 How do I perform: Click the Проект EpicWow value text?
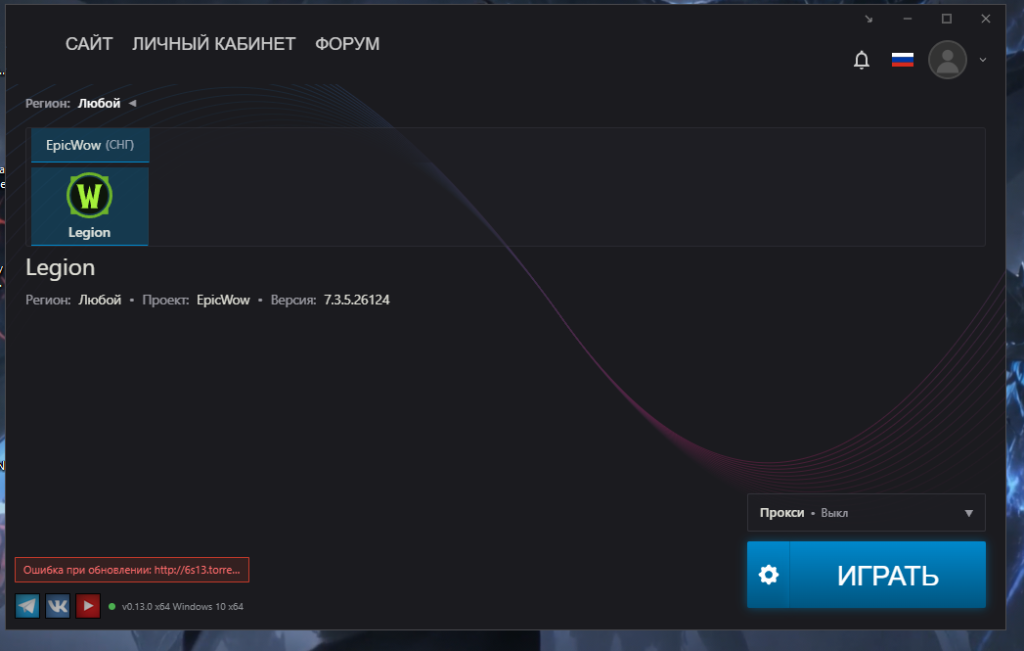pos(223,300)
